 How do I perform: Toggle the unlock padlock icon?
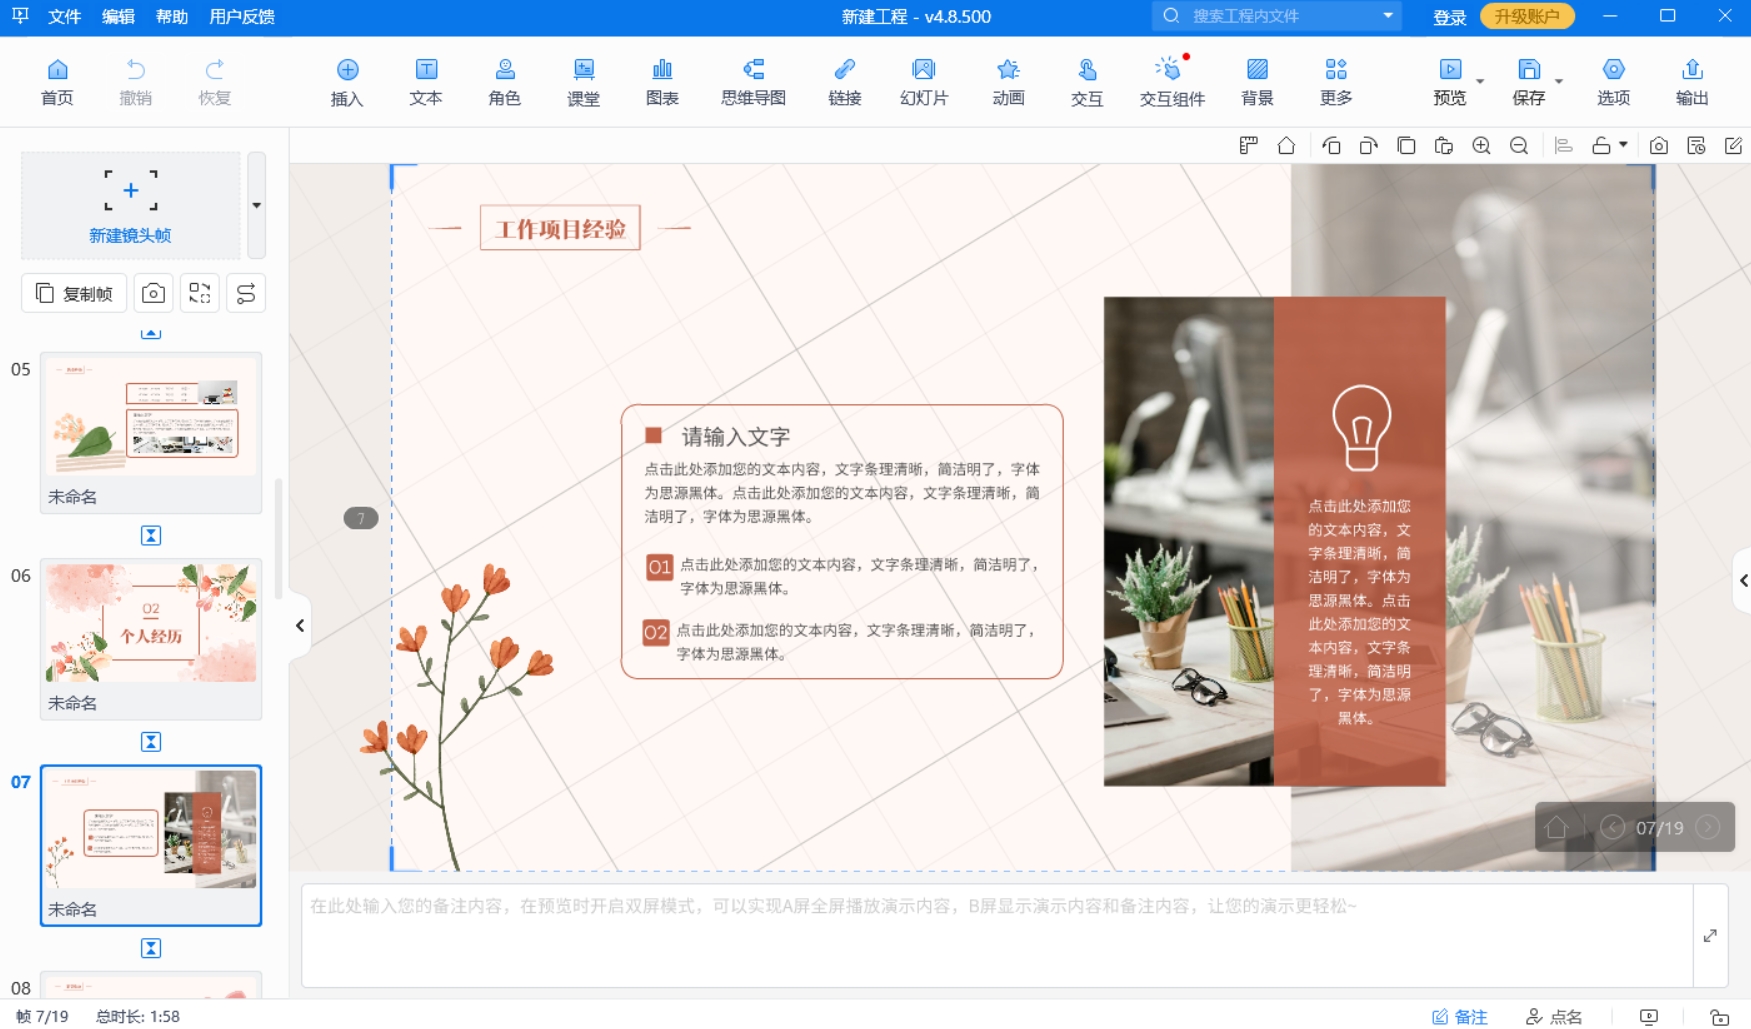coord(1601,146)
